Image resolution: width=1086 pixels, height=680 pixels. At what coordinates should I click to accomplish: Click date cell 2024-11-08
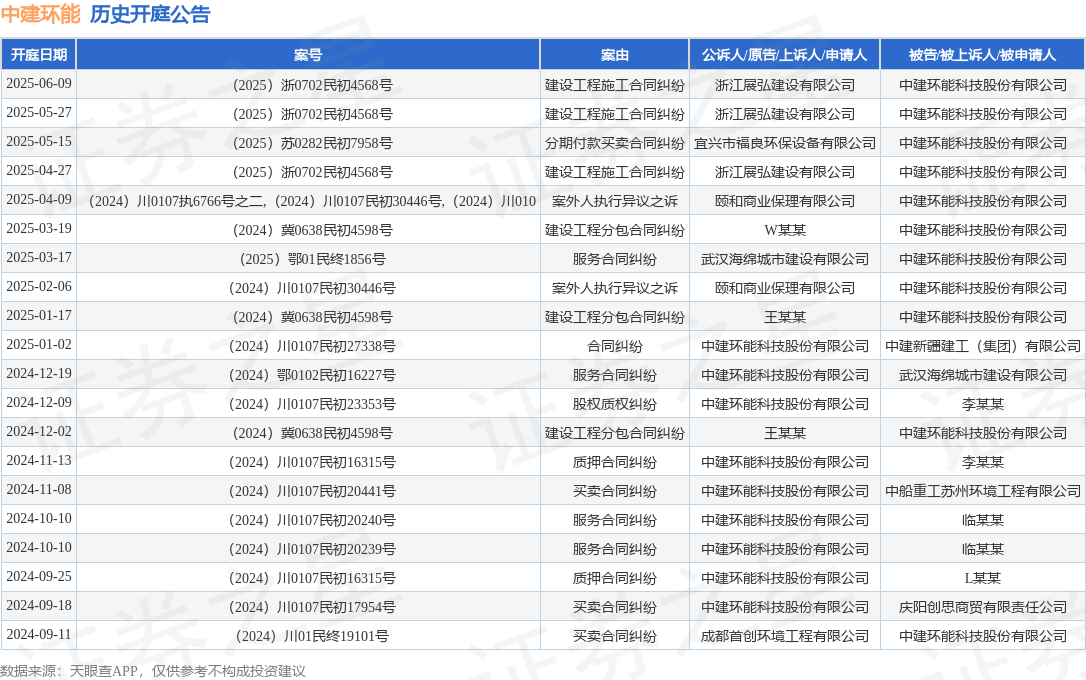click(x=39, y=490)
